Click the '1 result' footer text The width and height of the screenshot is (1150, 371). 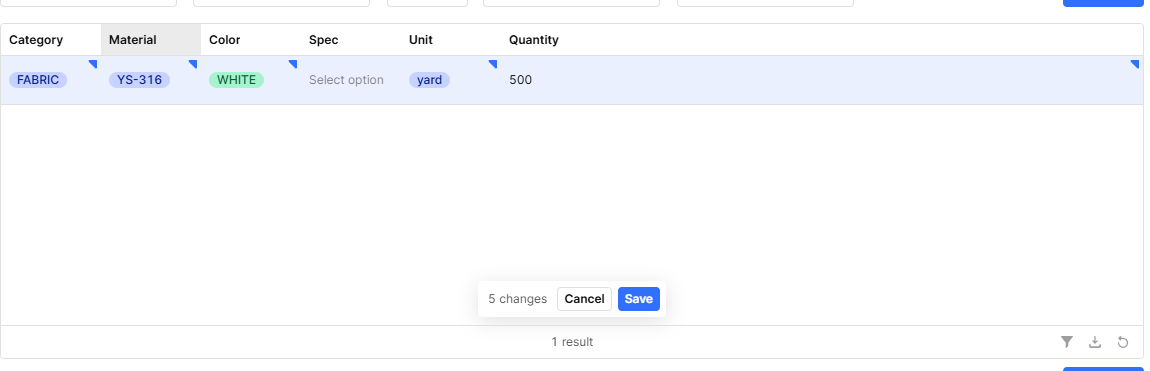pyautogui.click(x=572, y=342)
